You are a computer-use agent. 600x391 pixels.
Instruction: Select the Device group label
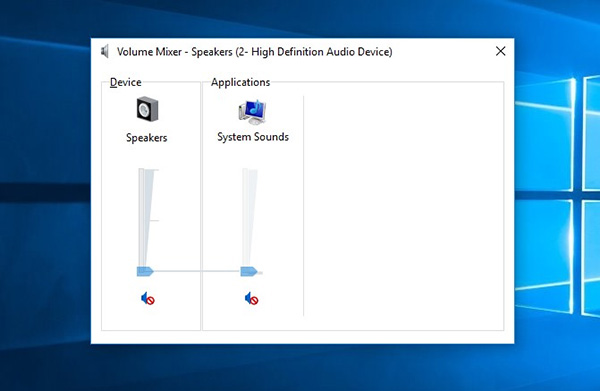pyautogui.click(x=126, y=82)
